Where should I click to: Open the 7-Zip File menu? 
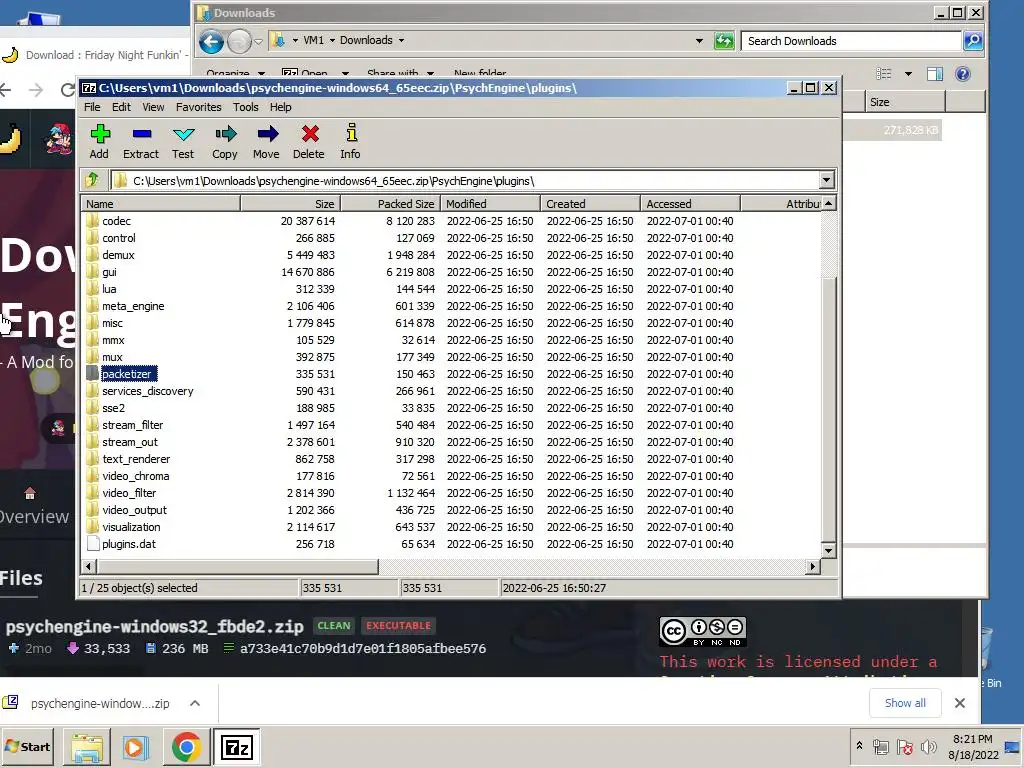coord(92,107)
